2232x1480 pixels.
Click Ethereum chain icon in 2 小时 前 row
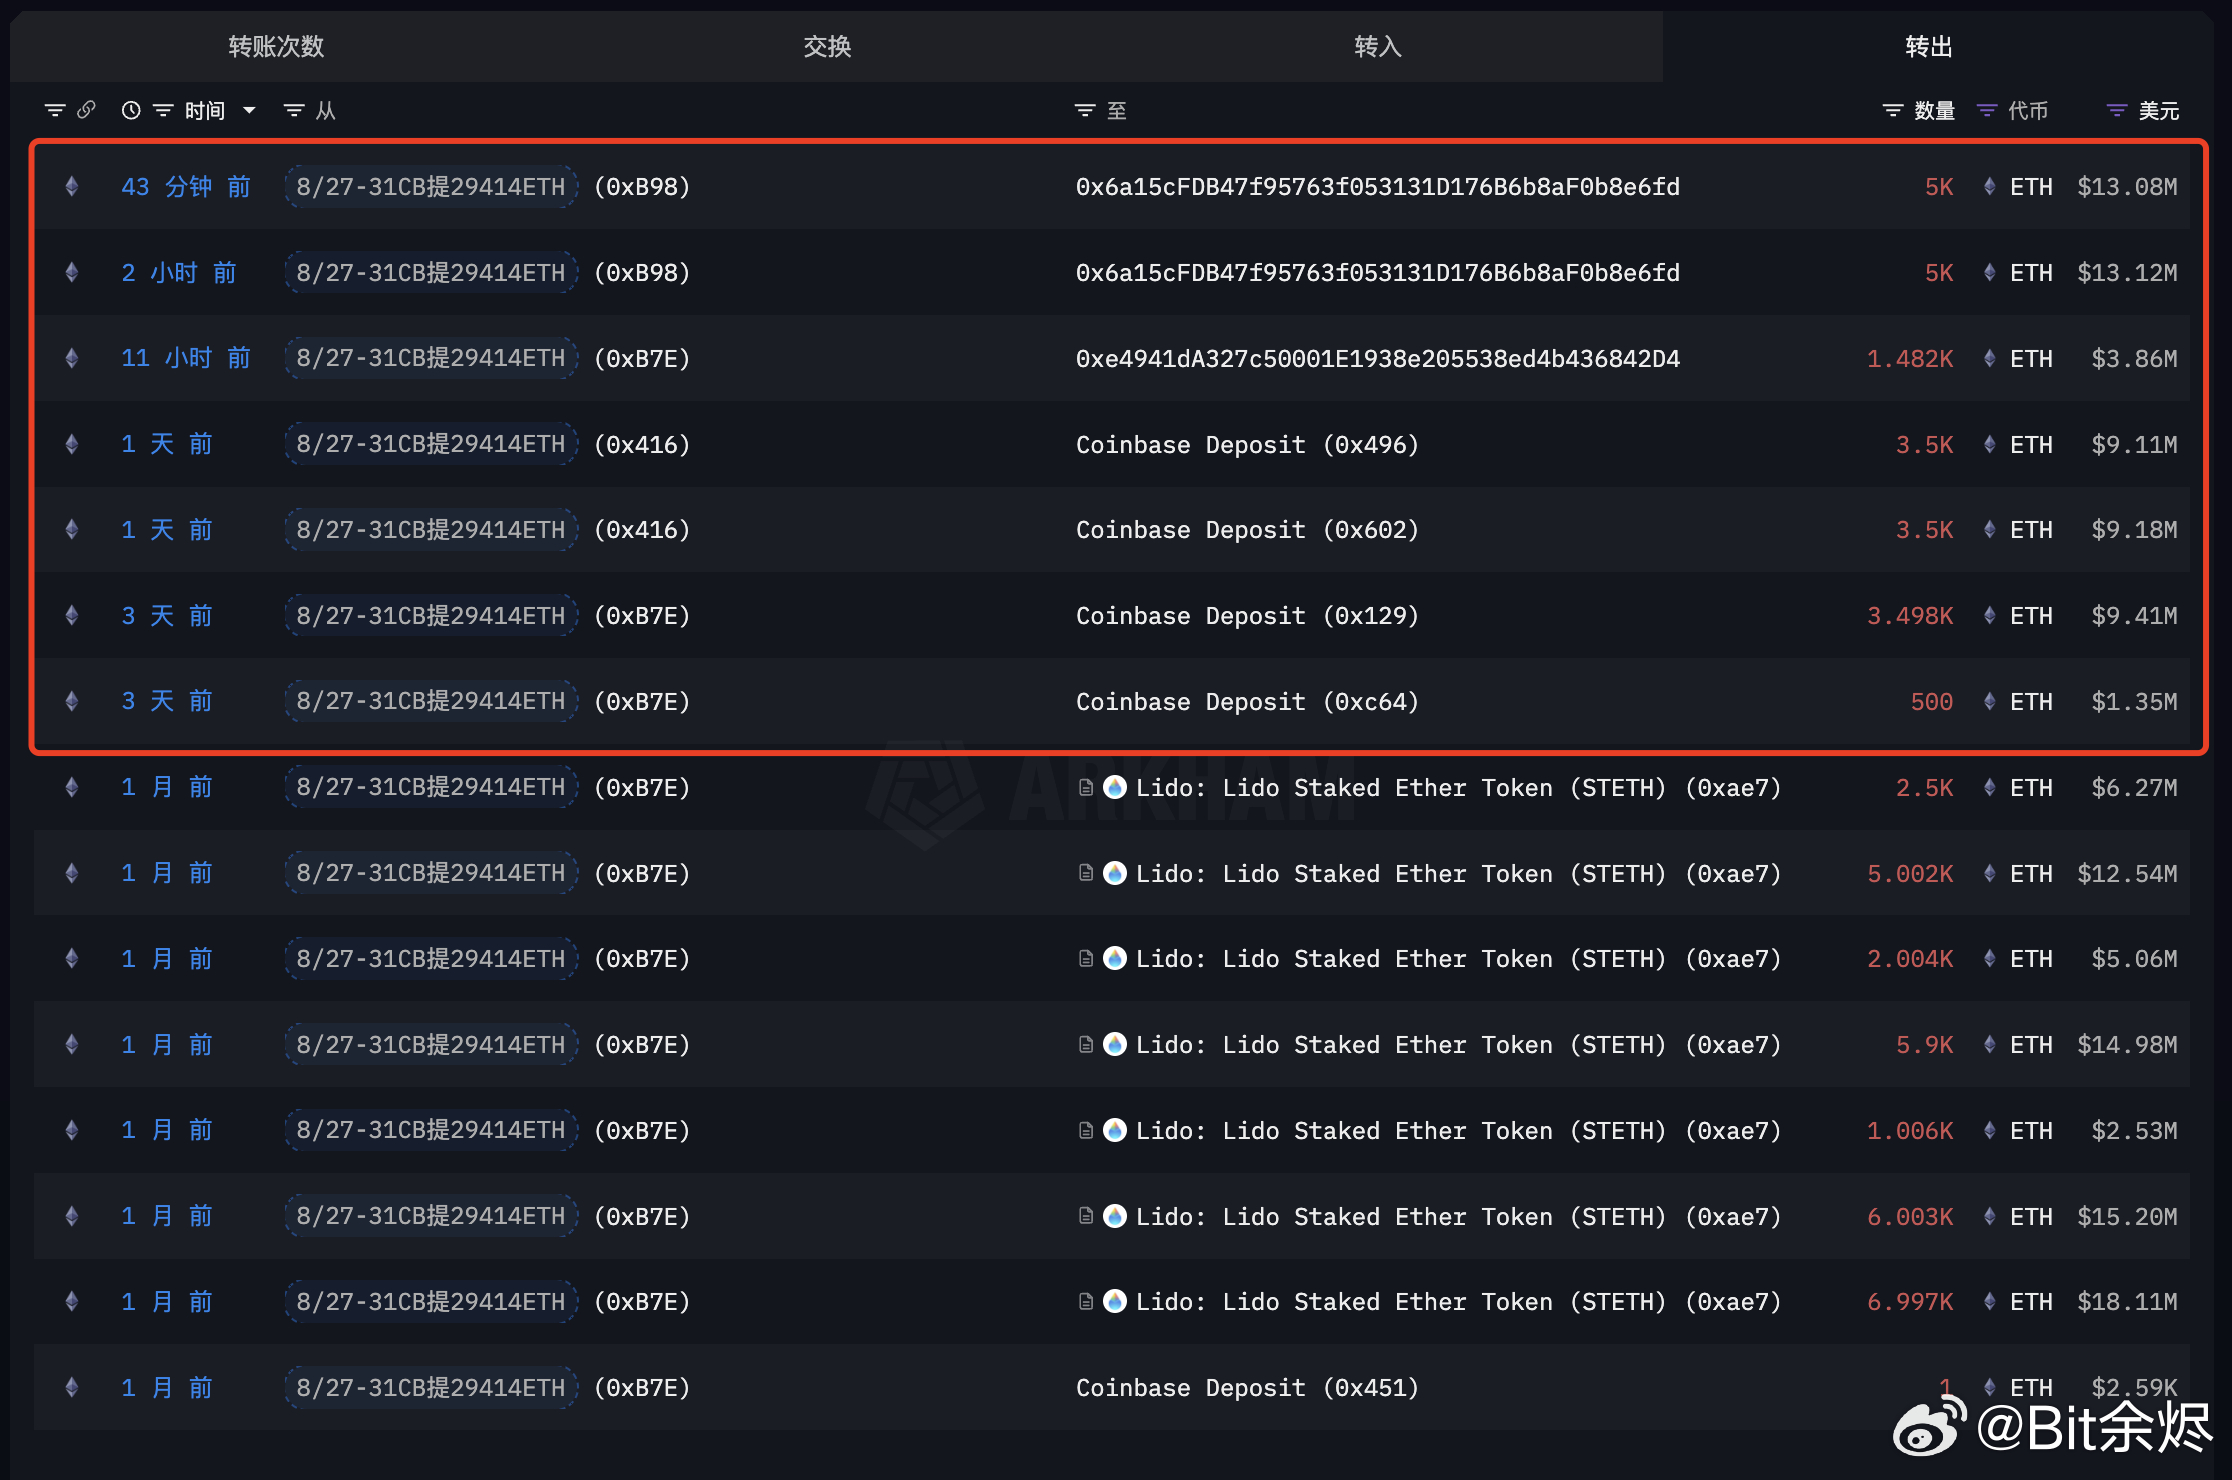(72, 273)
